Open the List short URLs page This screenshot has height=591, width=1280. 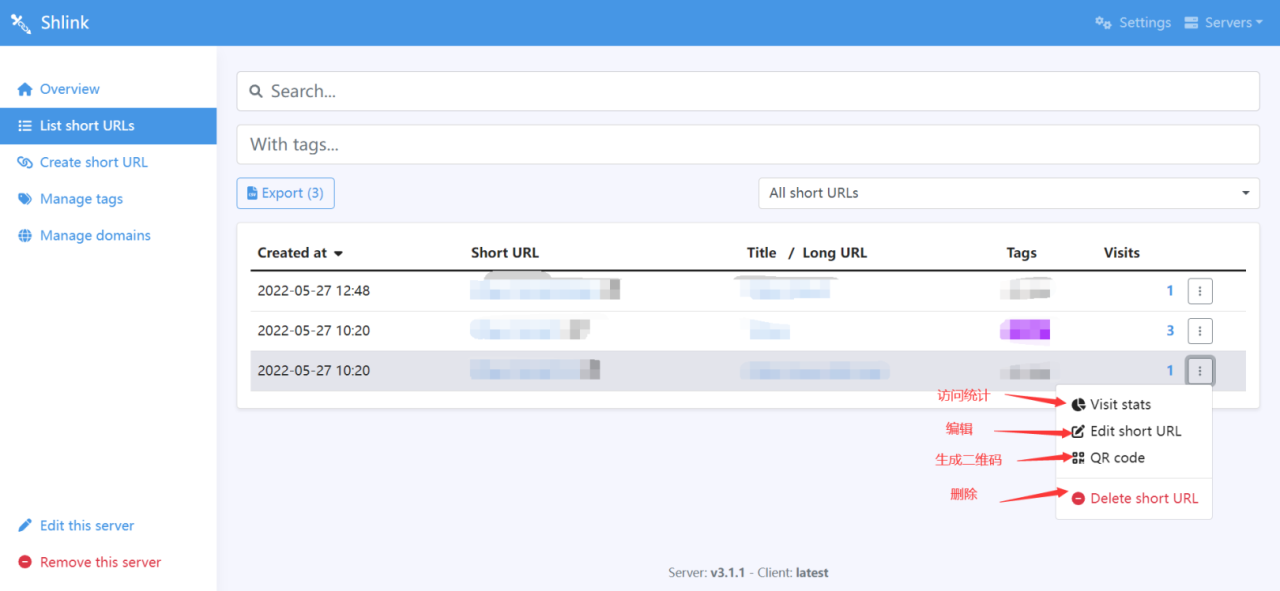click(x=87, y=126)
